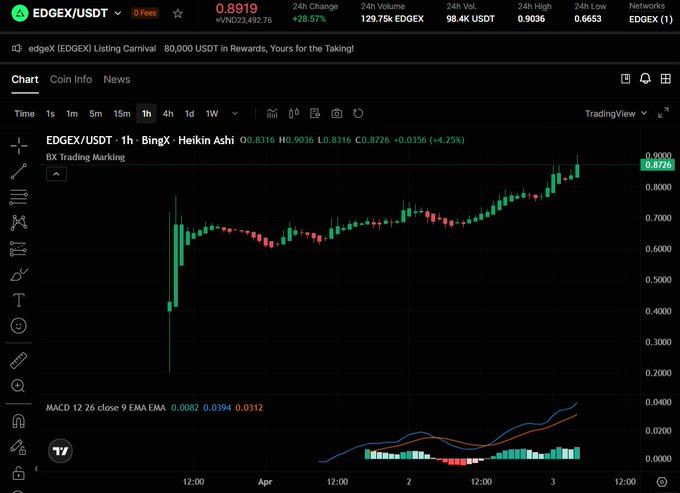Add EDGEX/USDT to favorites with star

pos(178,14)
